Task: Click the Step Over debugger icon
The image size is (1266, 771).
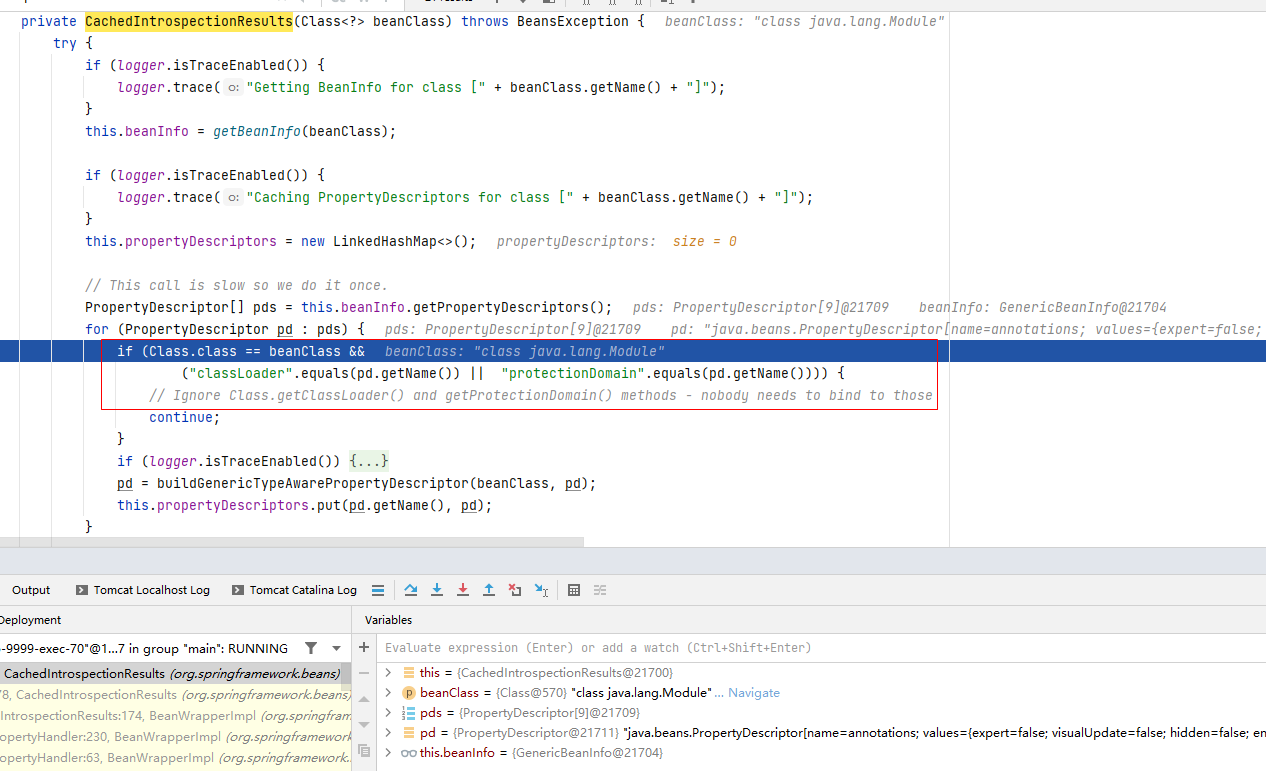Action: point(411,590)
